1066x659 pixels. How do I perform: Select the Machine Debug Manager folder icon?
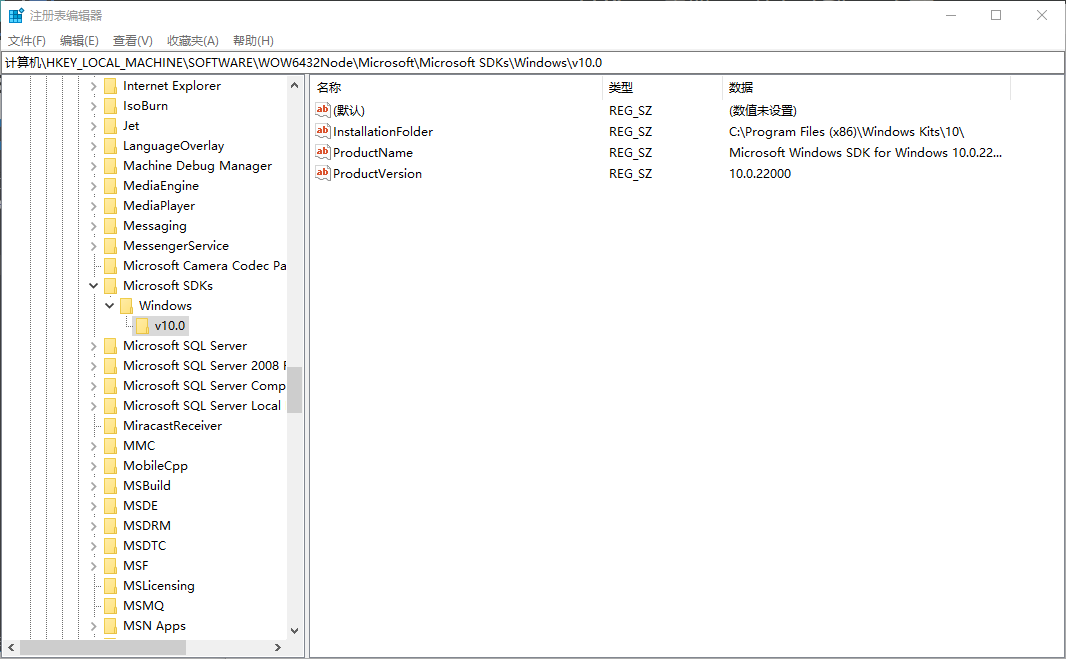pos(110,166)
